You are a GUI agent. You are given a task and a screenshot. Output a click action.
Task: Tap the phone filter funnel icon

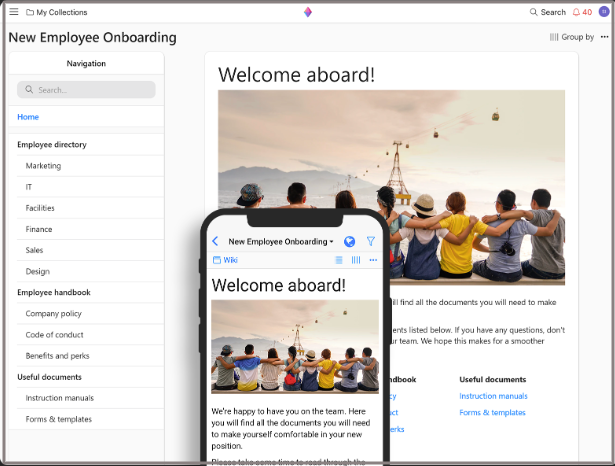pos(371,241)
